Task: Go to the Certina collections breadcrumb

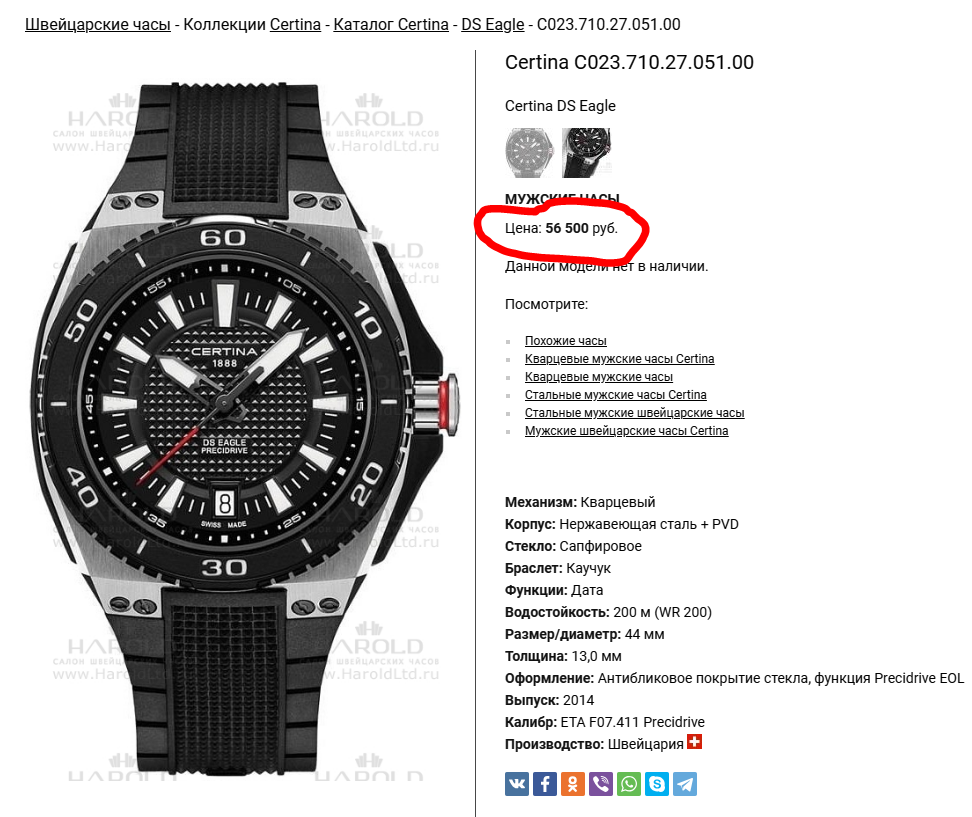Action: [x=295, y=24]
